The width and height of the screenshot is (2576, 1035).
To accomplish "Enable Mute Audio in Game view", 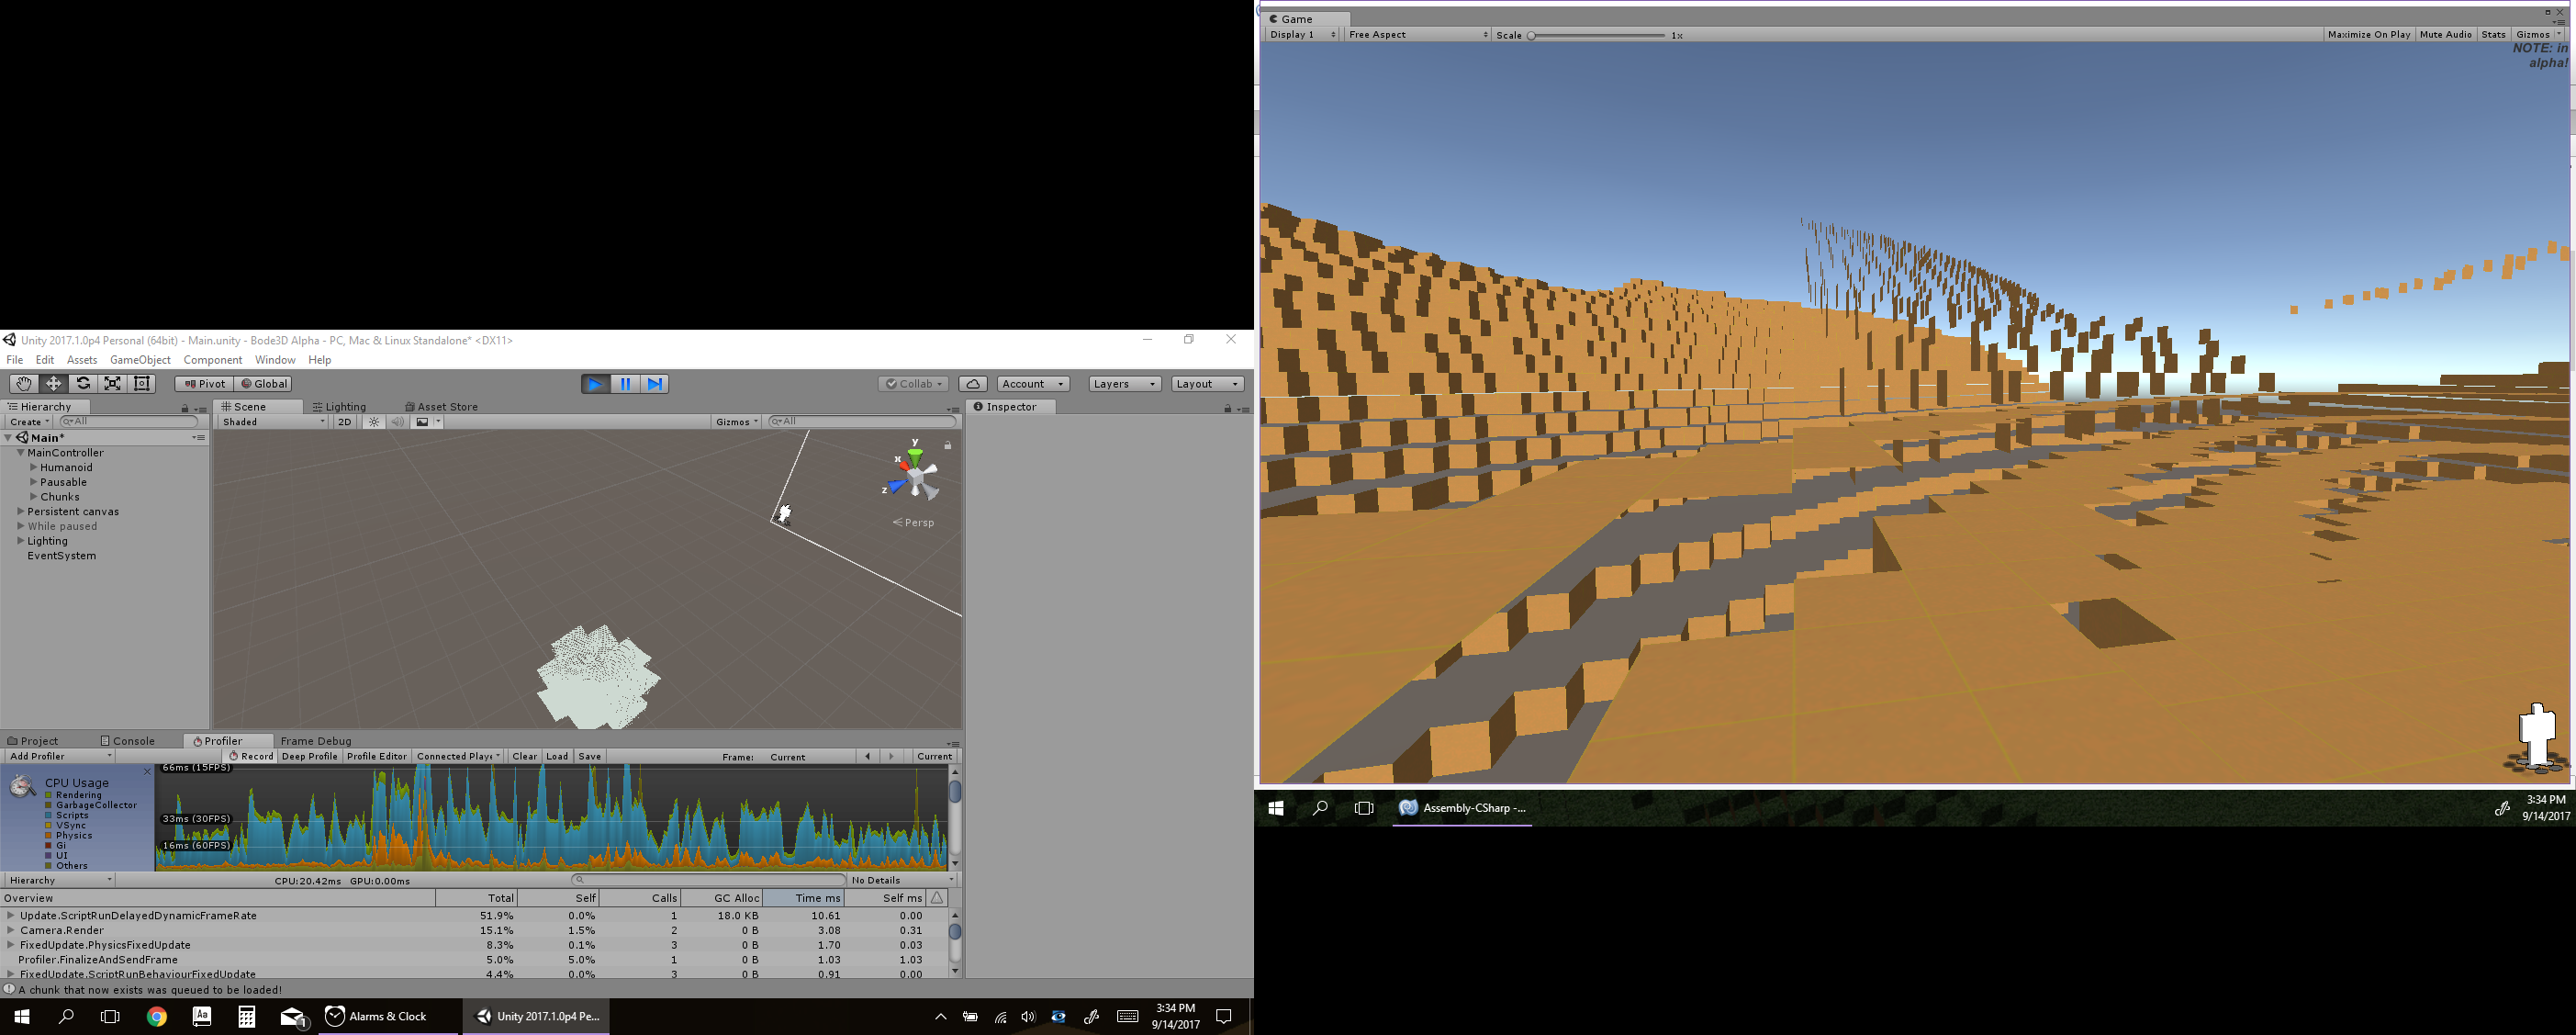I will 2445,35.
